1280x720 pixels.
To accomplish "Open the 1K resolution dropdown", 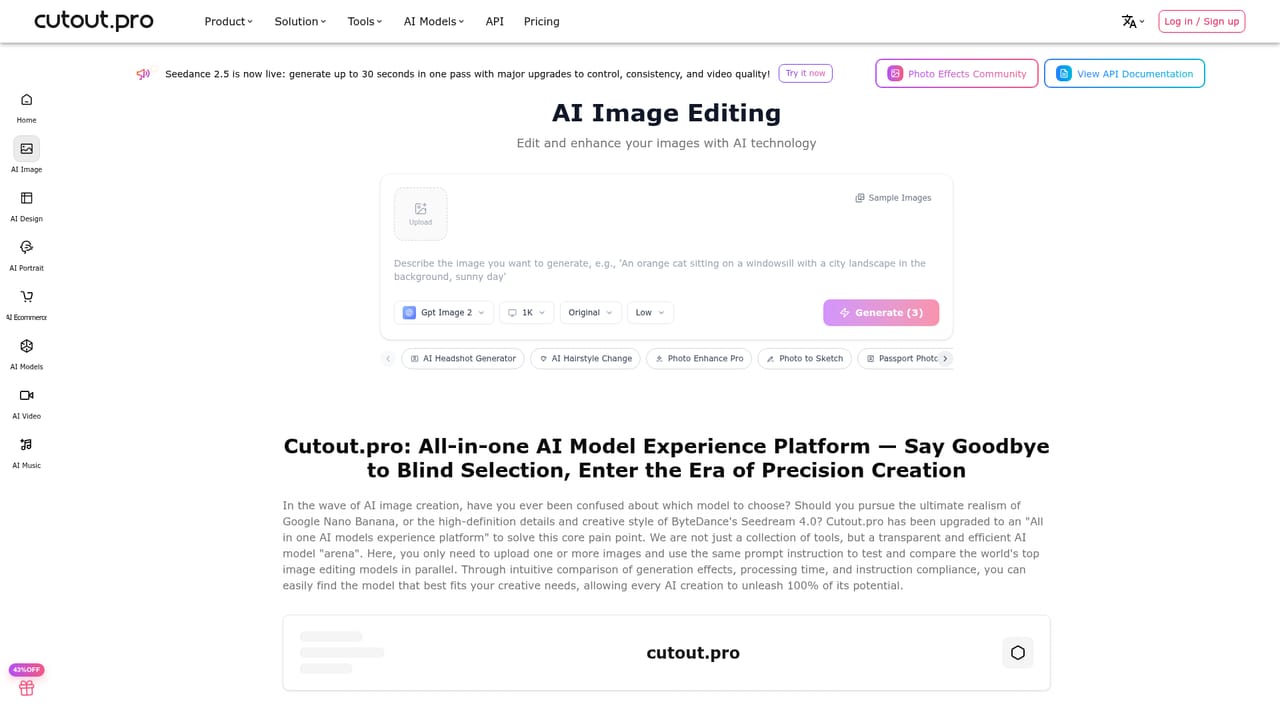I will pos(527,313).
